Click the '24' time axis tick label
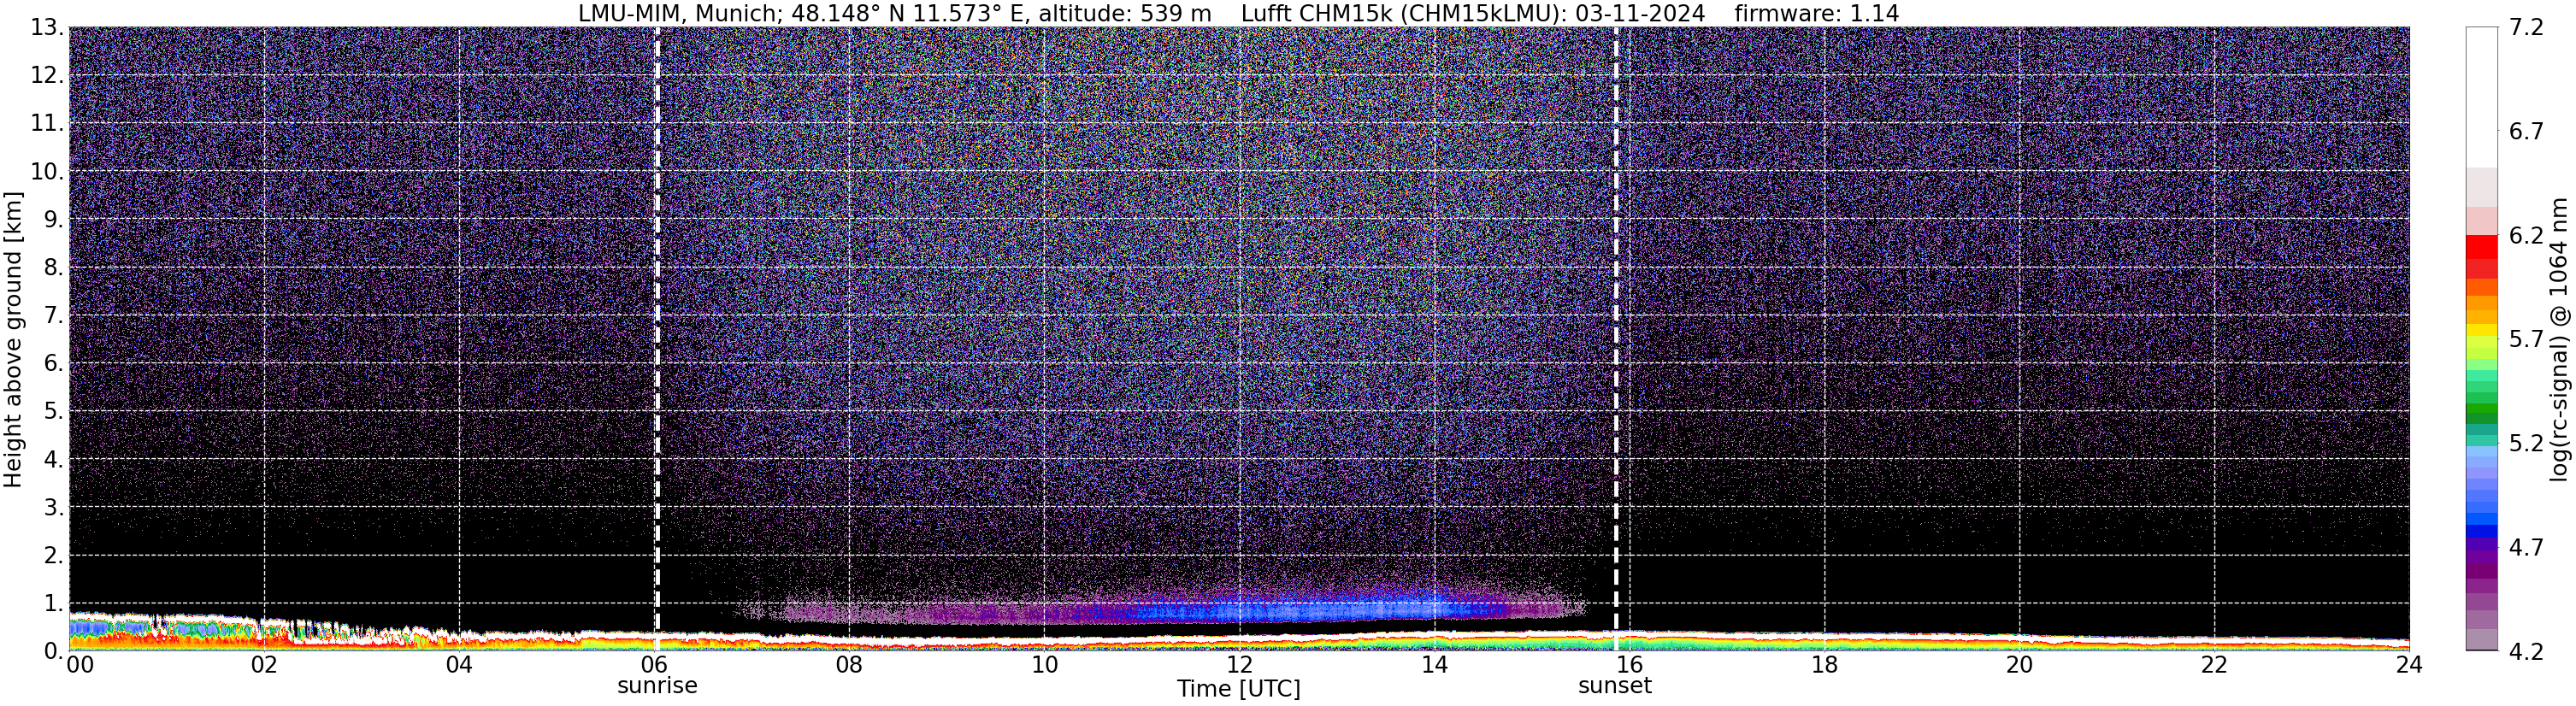This screenshot has width=2576, height=706. coord(2409,665)
